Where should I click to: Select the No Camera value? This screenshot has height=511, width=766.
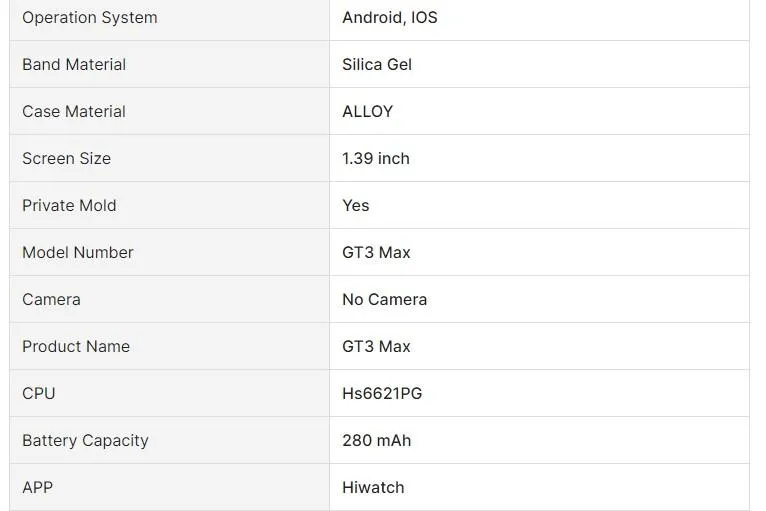(384, 300)
